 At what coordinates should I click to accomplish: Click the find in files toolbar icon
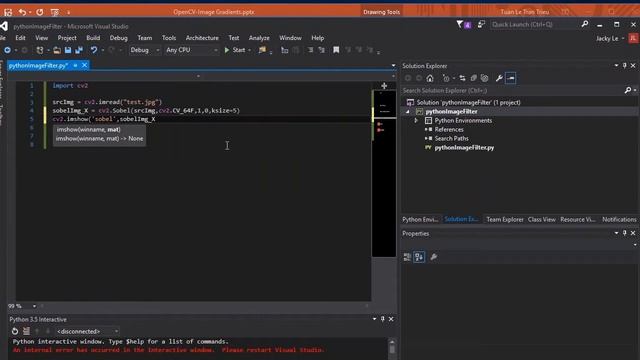(x=262, y=50)
